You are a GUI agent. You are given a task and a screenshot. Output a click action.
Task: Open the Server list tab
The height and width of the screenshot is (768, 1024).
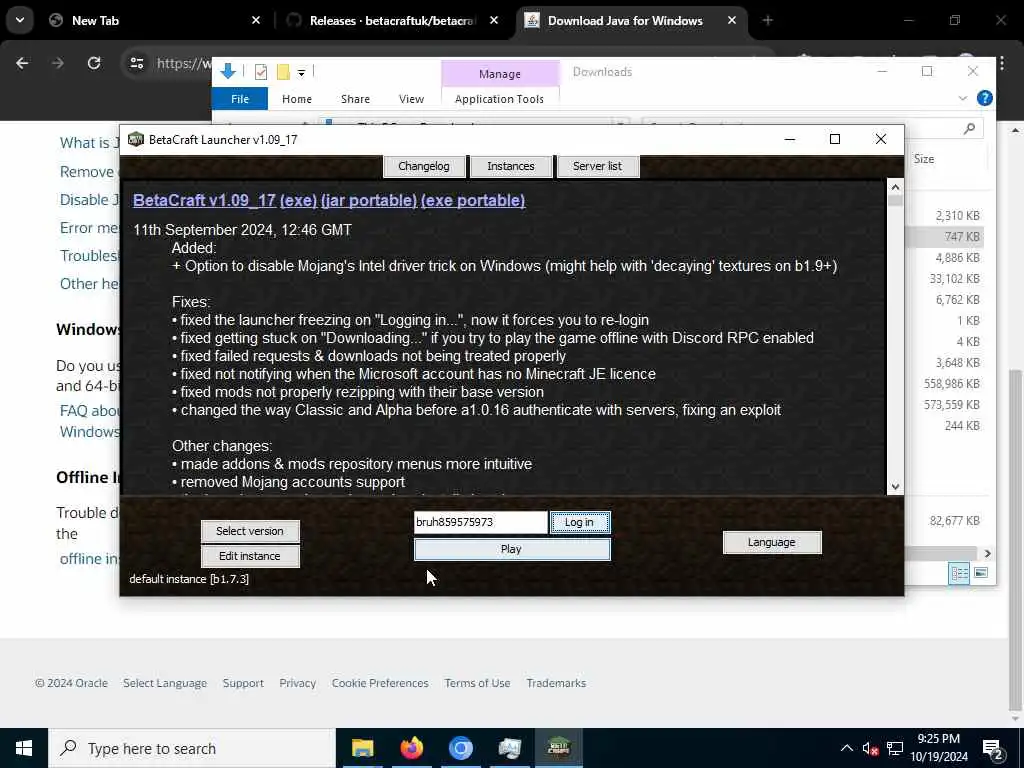[x=597, y=166]
